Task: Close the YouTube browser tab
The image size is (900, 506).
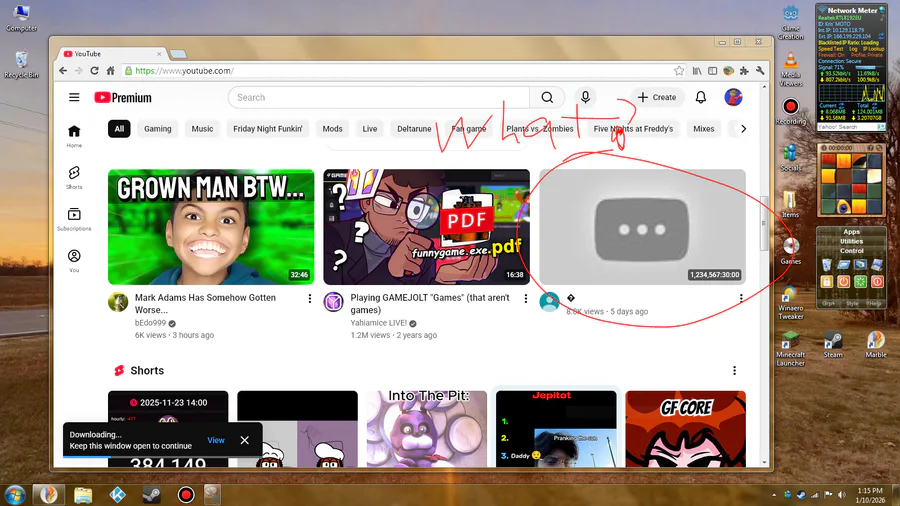Action: (159, 54)
